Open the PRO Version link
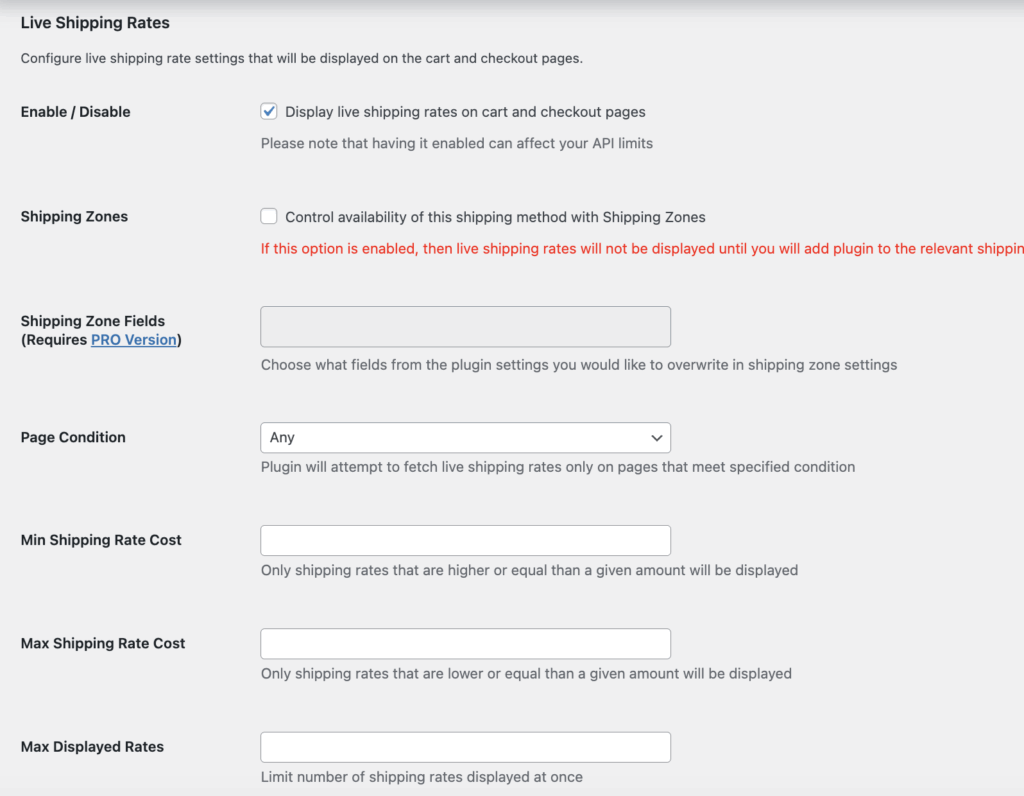Image resolution: width=1024 pixels, height=796 pixels. coord(134,340)
